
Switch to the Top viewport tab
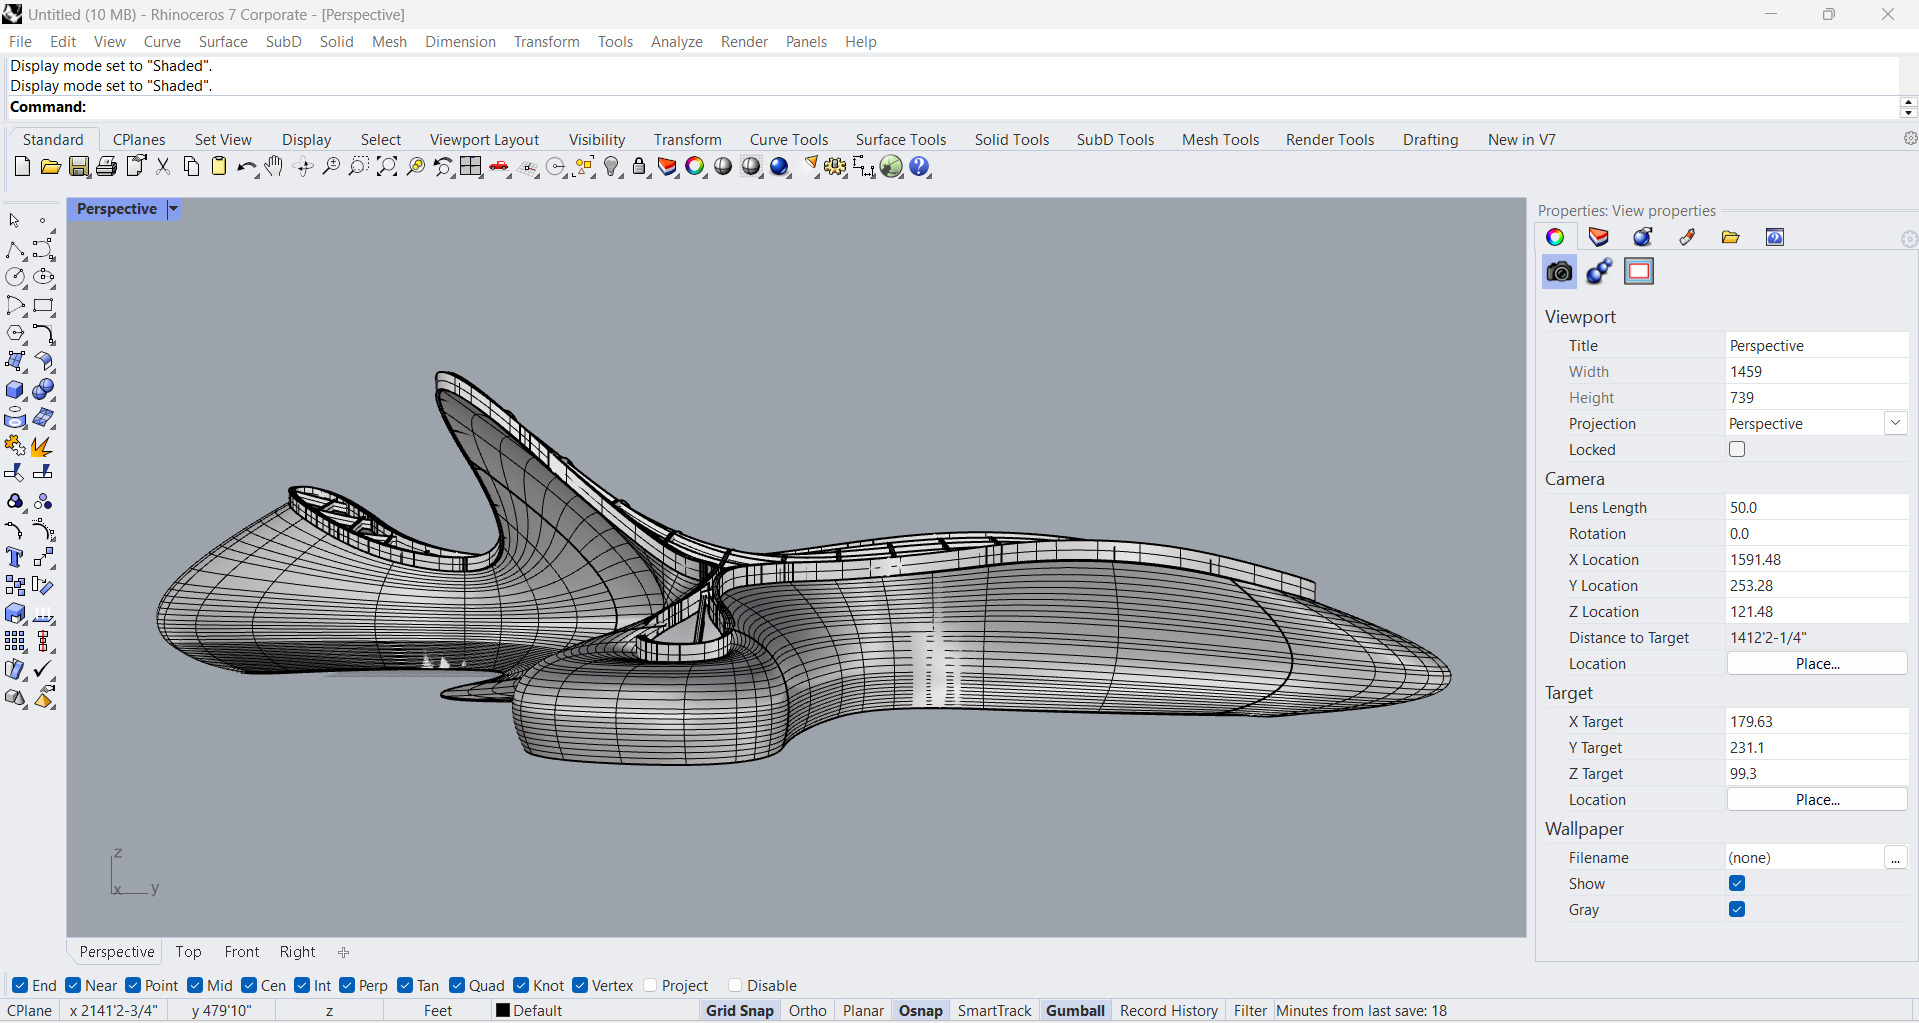pyautogui.click(x=188, y=952)
